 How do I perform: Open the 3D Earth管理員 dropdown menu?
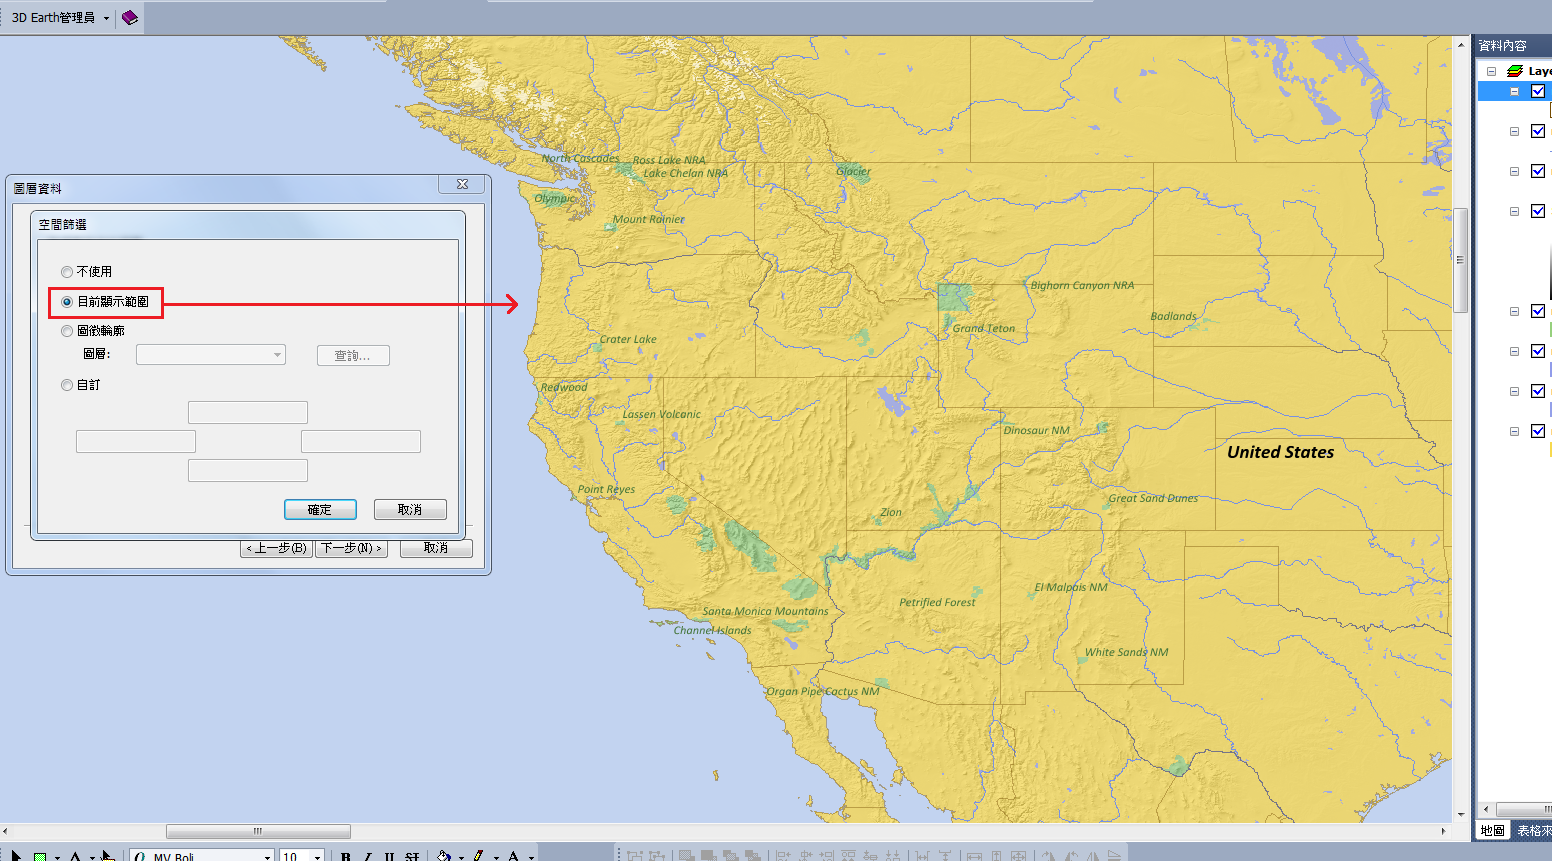[x=106, y=18]
